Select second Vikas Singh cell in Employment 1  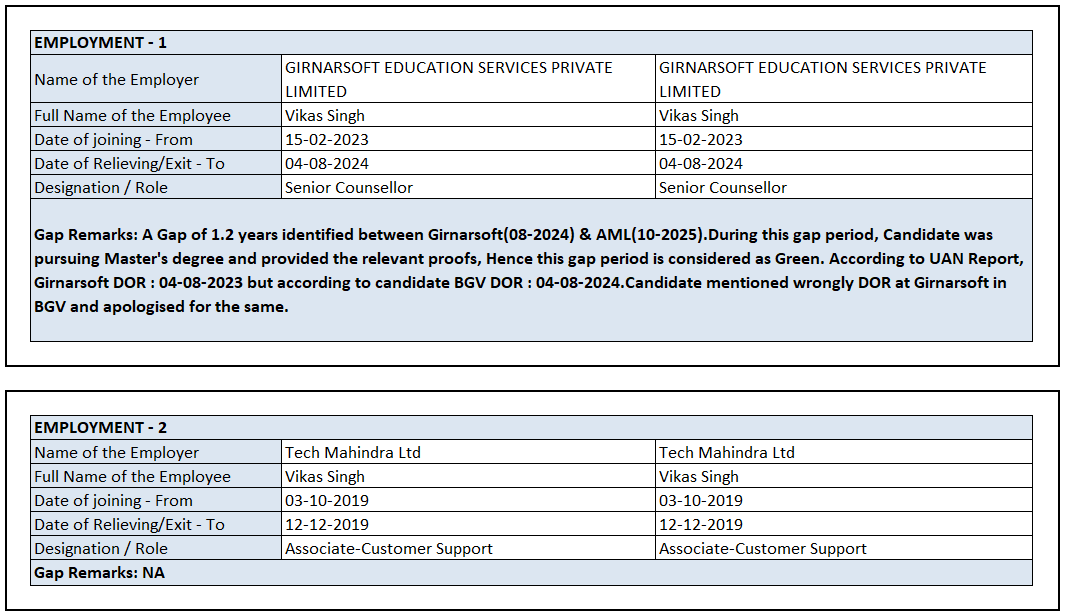point(844,115)
